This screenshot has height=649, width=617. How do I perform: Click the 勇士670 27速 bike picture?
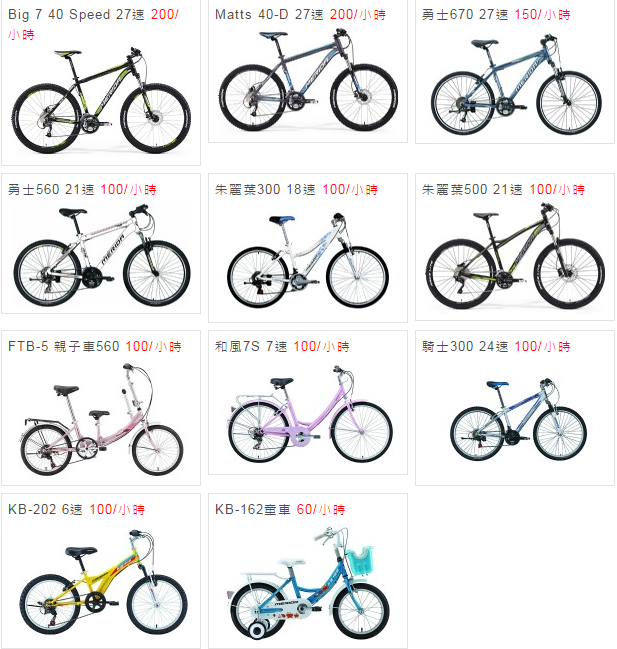[515, 85]
